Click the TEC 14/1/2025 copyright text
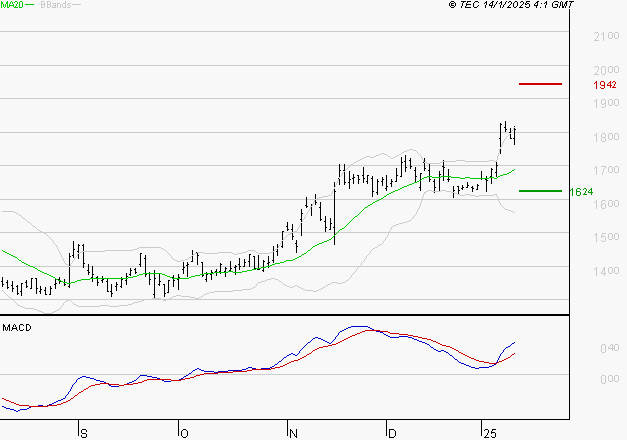This screenshot has width=627, height=440. click(x=511, y=5)
